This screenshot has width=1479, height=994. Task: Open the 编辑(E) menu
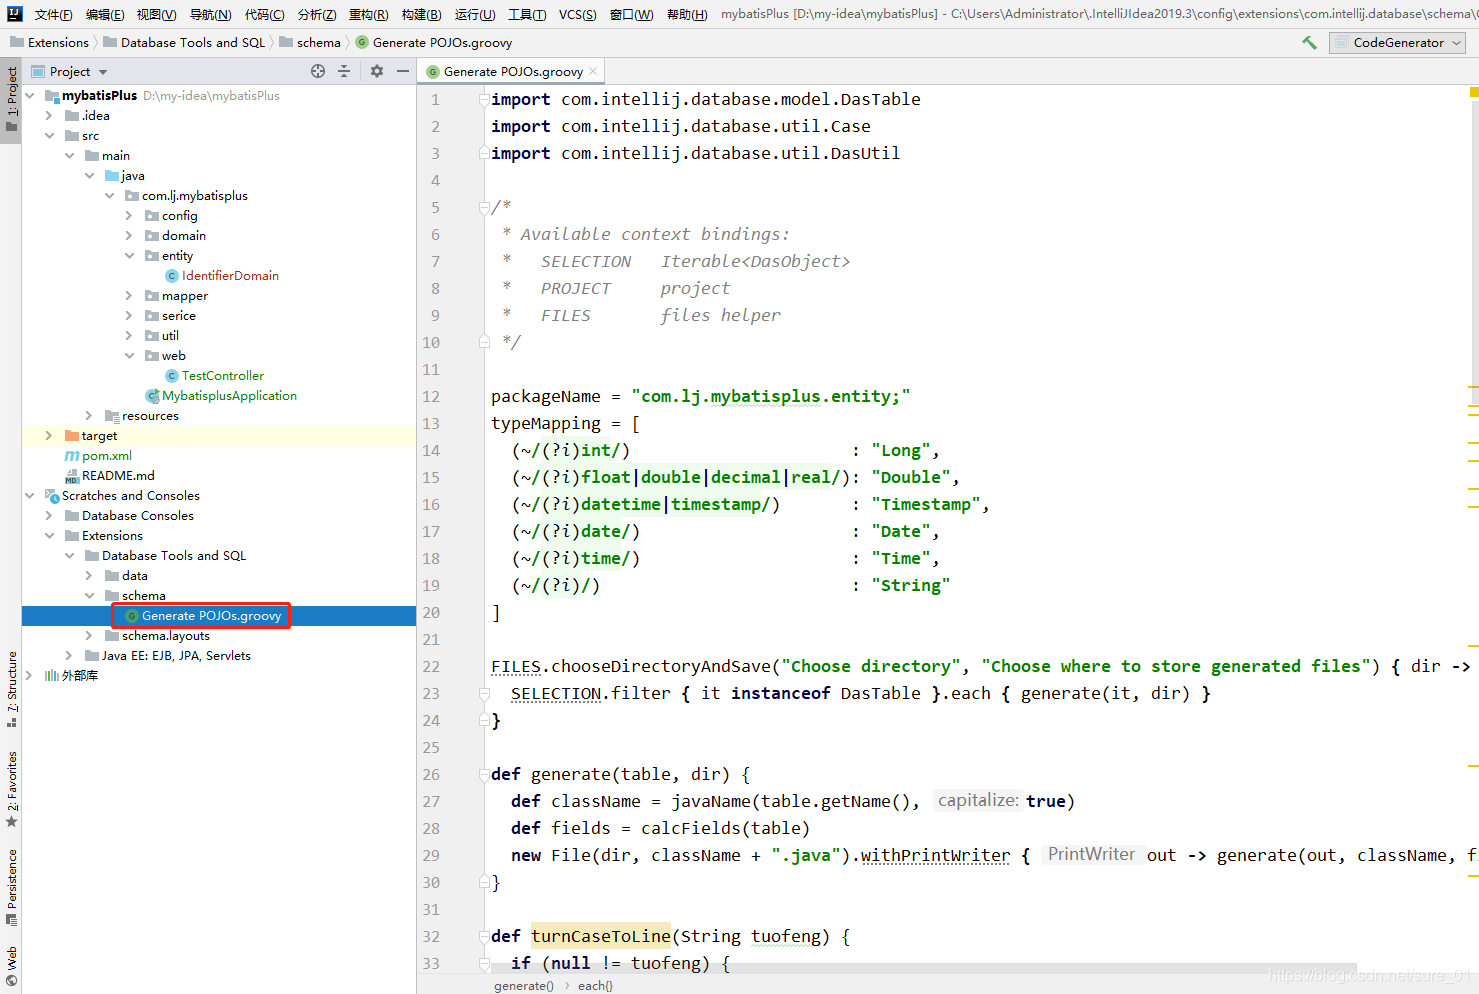point(105,14)
